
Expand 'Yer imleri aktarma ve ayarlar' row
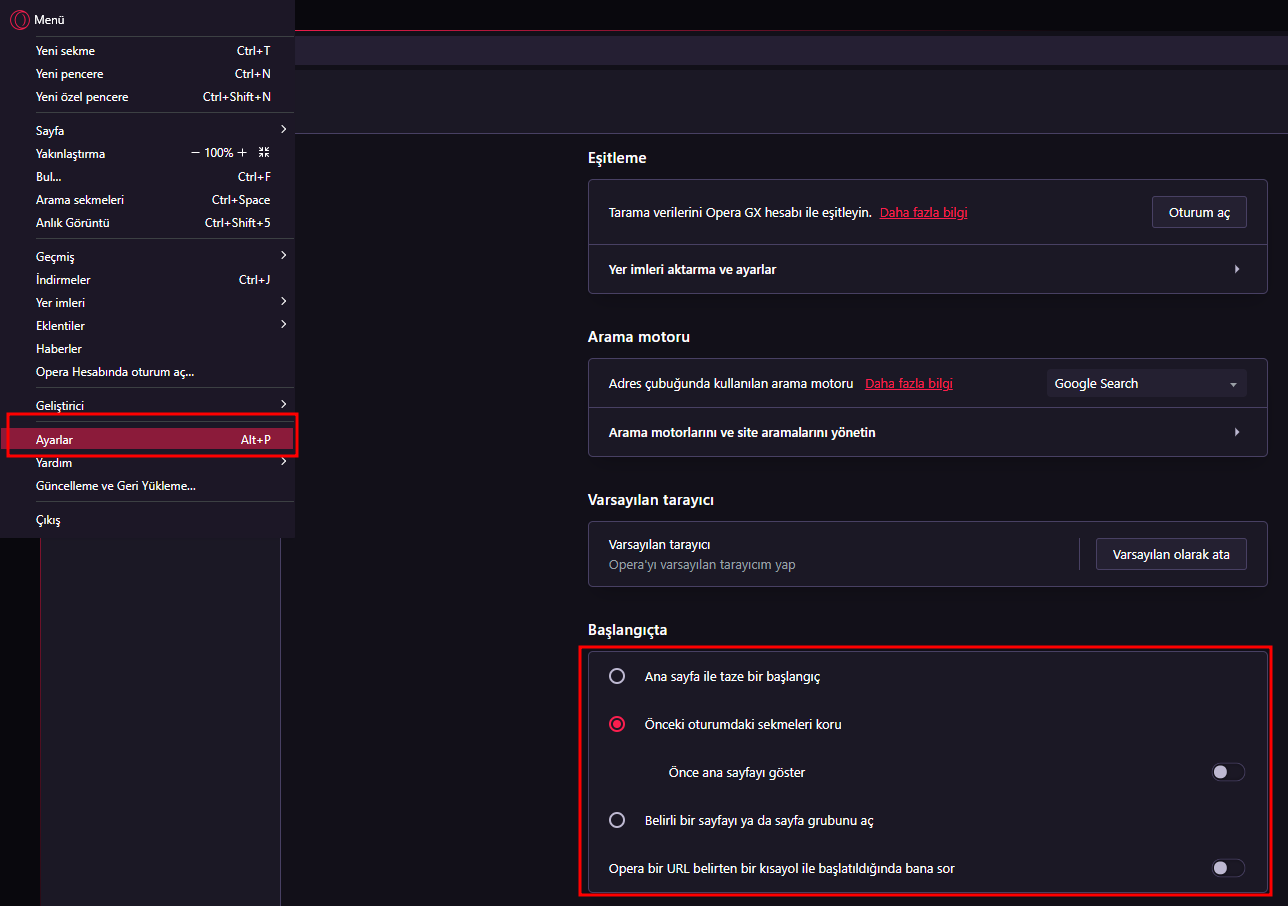(x=927, y=269)
